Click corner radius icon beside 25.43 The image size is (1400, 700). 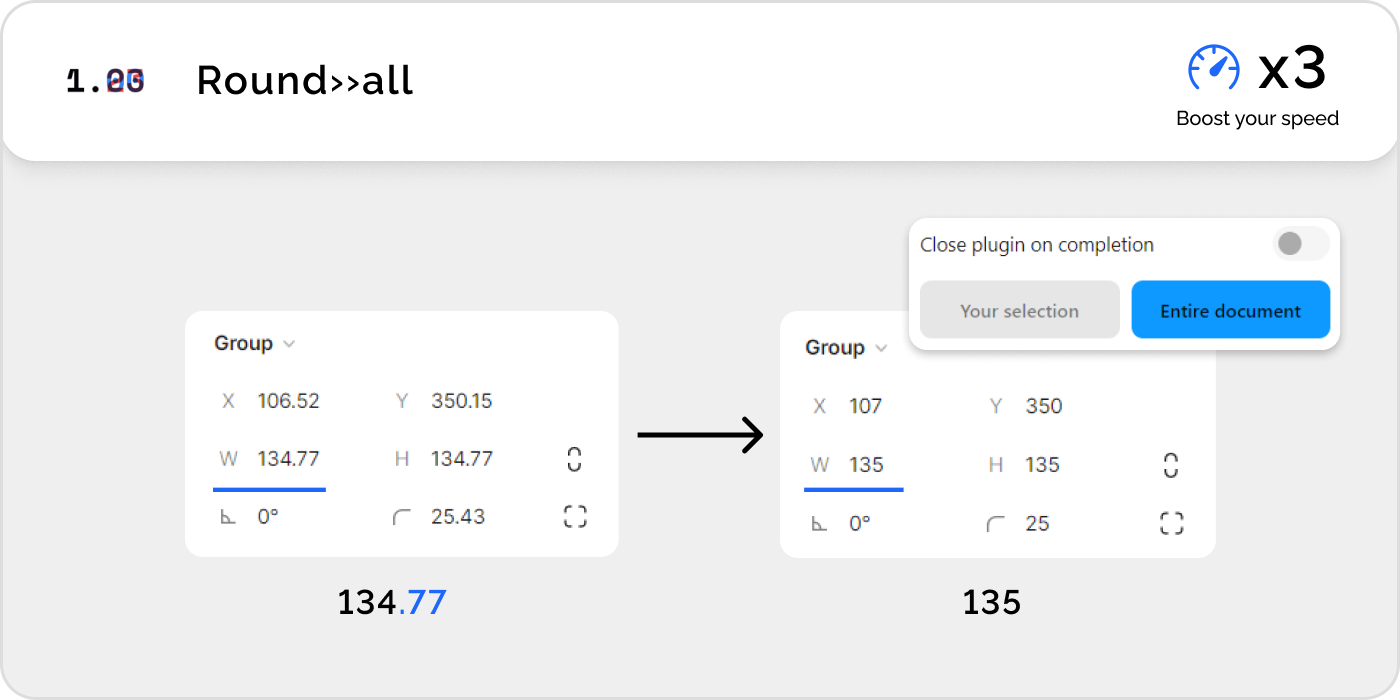(x=402, y=517)
